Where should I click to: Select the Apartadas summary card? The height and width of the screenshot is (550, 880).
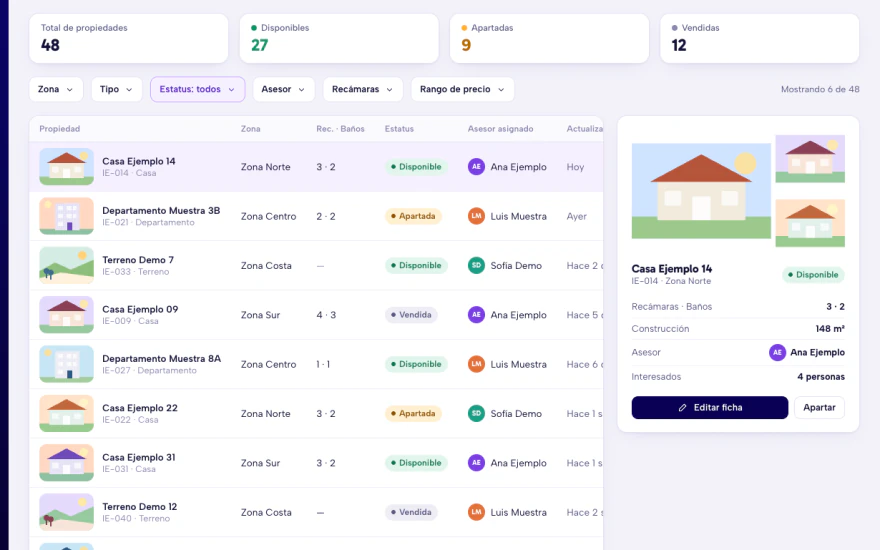tap(549, 38)
